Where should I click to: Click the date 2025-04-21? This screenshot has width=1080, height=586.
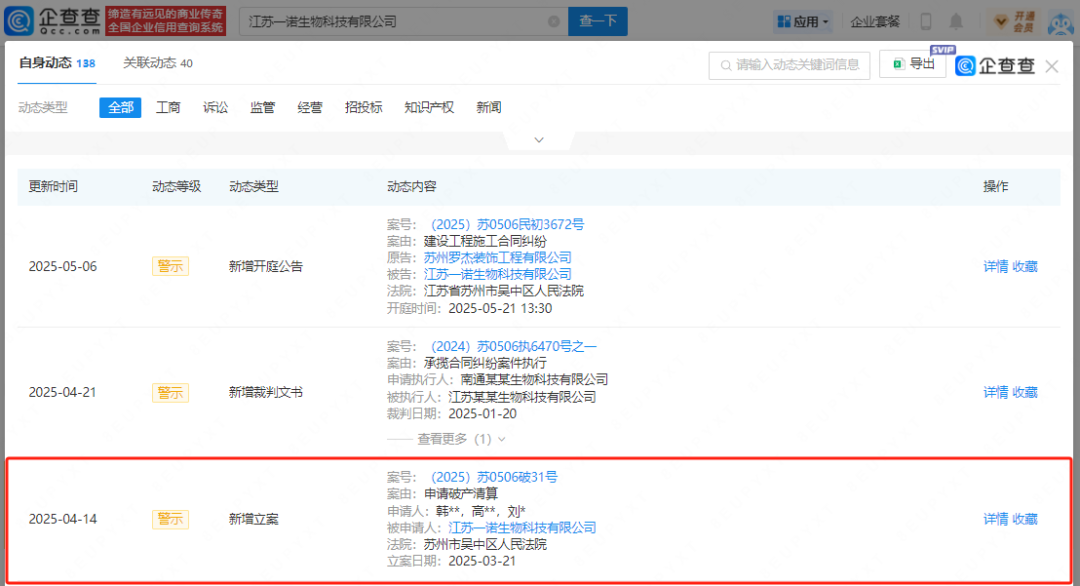[x=63, y=393]
